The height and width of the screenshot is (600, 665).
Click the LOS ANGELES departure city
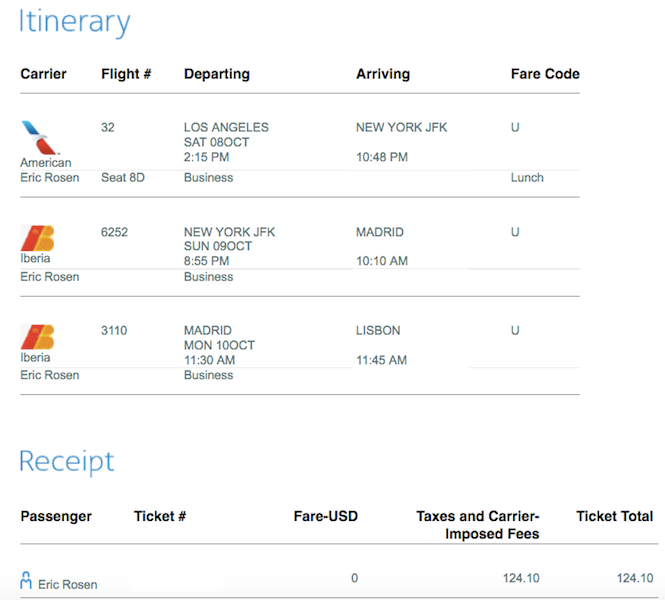[226, 128]
